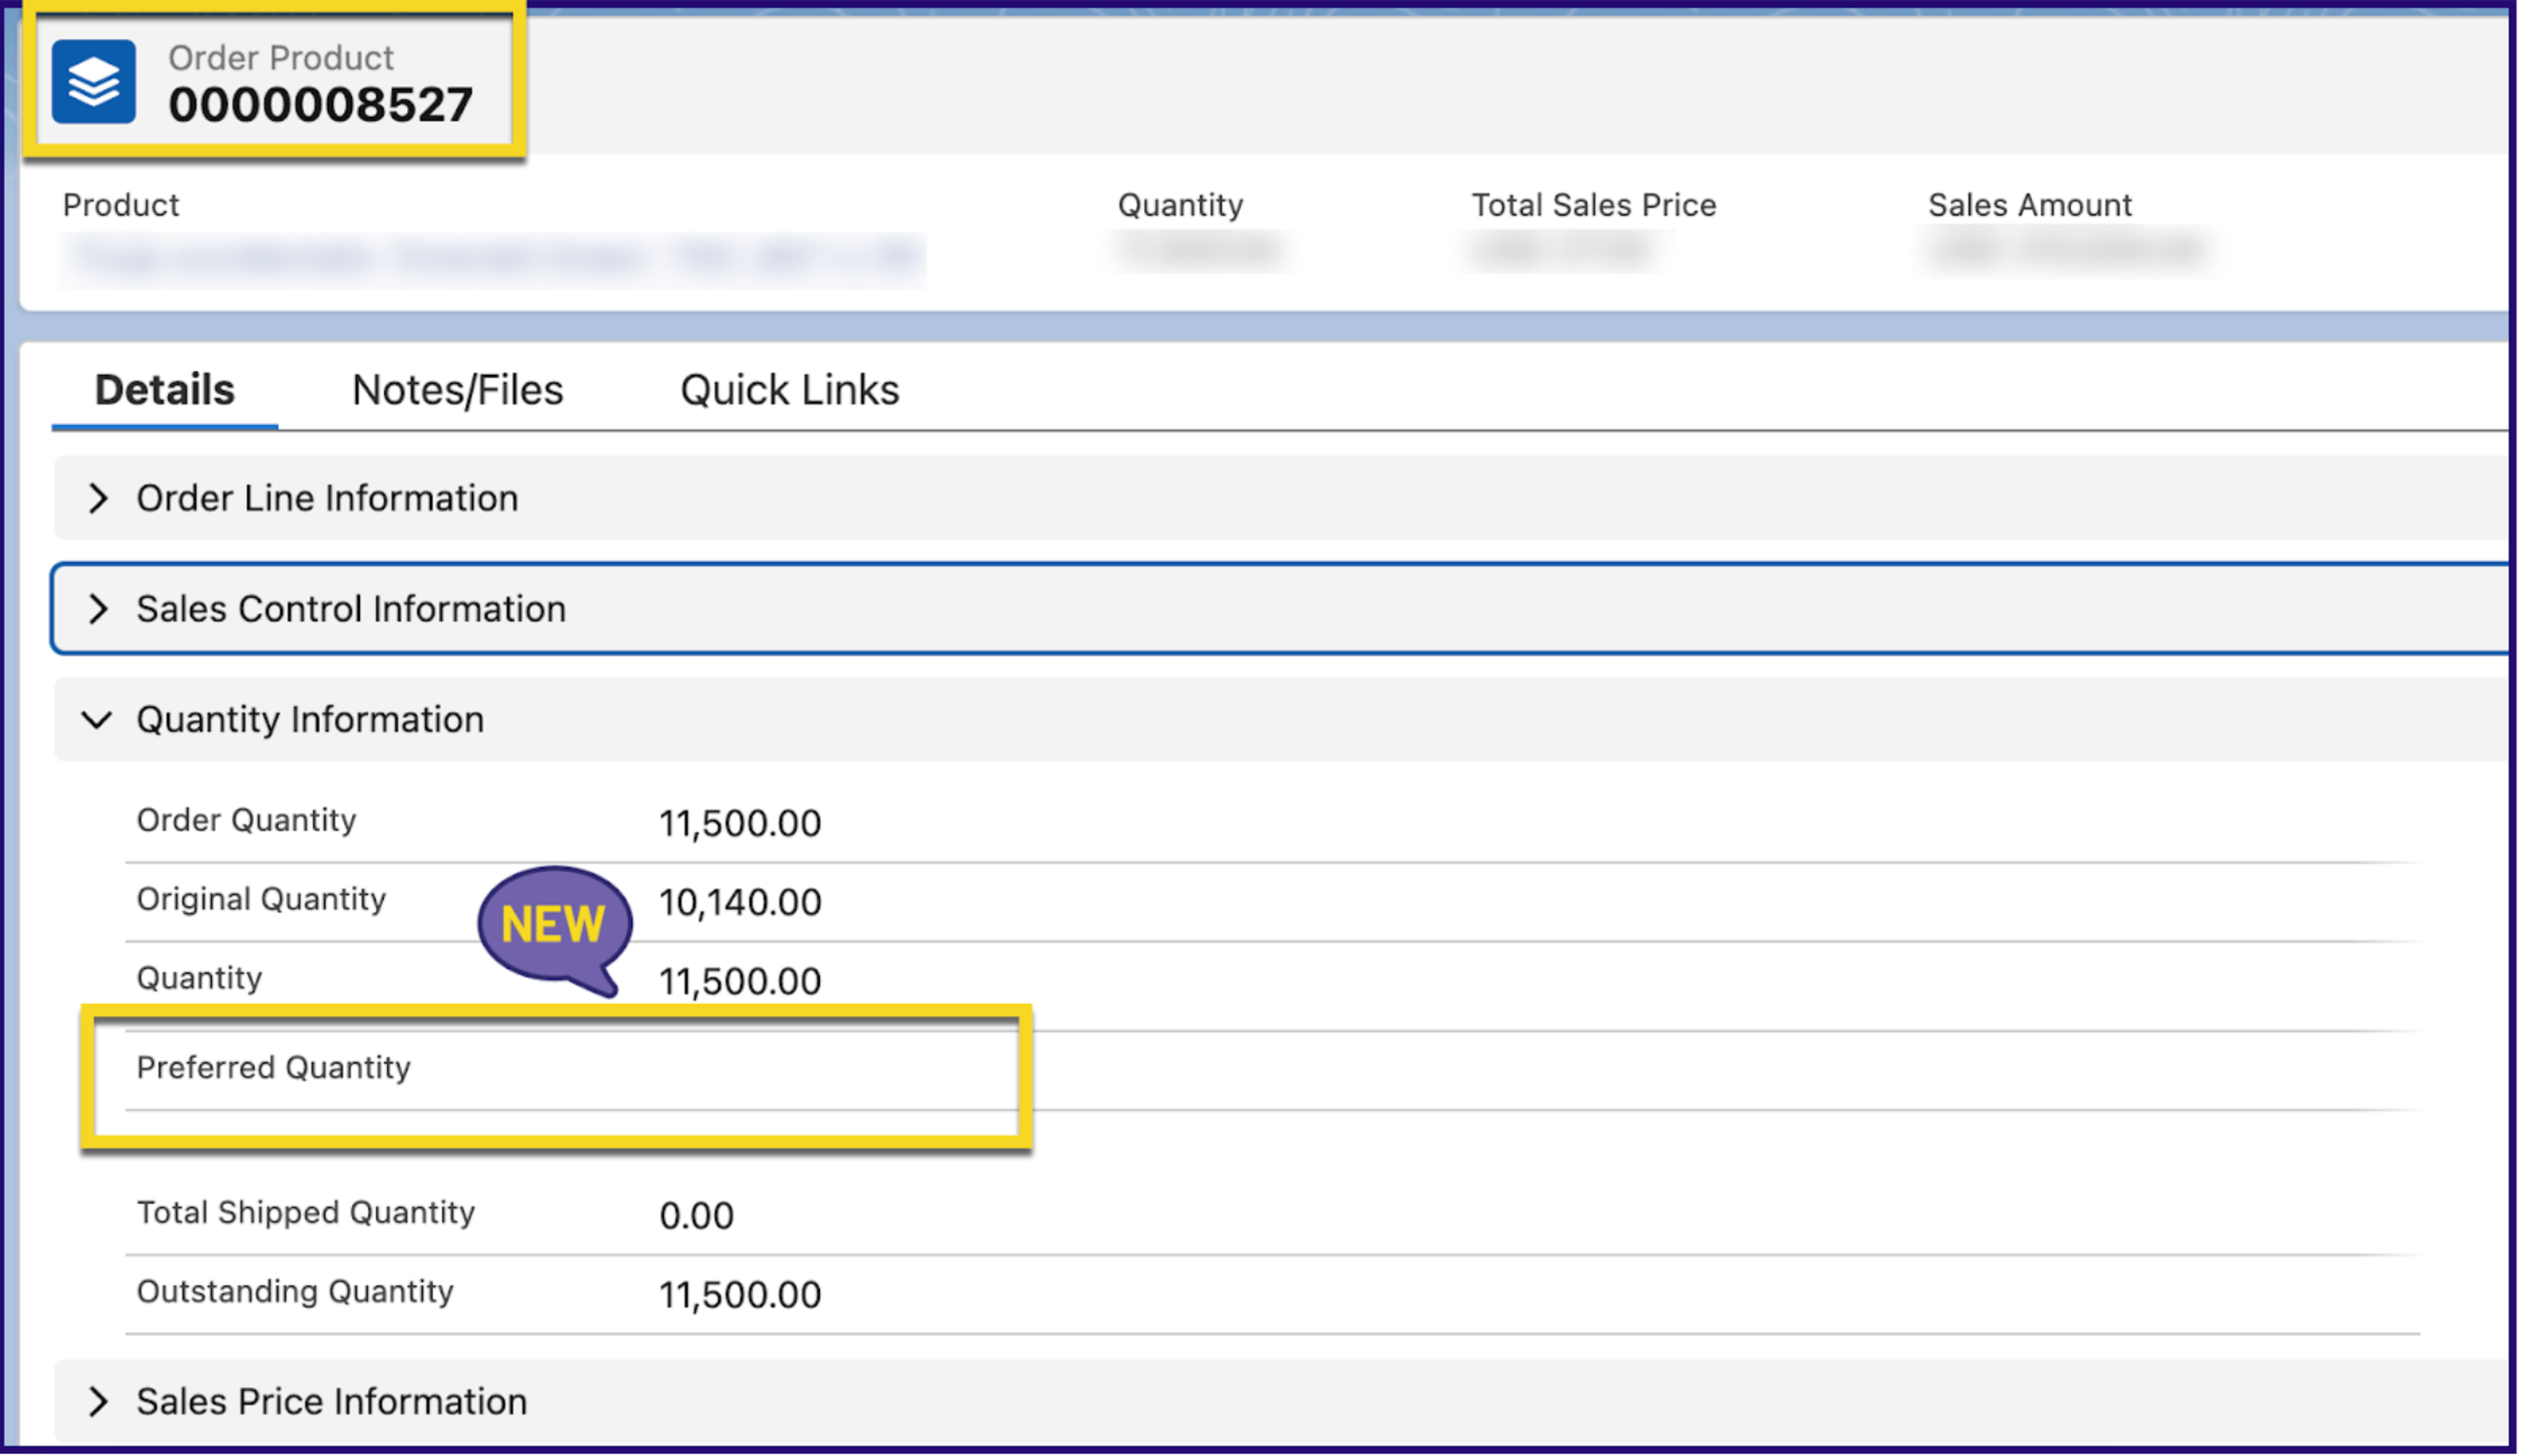
Task: Open the Notes/Files tab
Action: tap(457, 390)
